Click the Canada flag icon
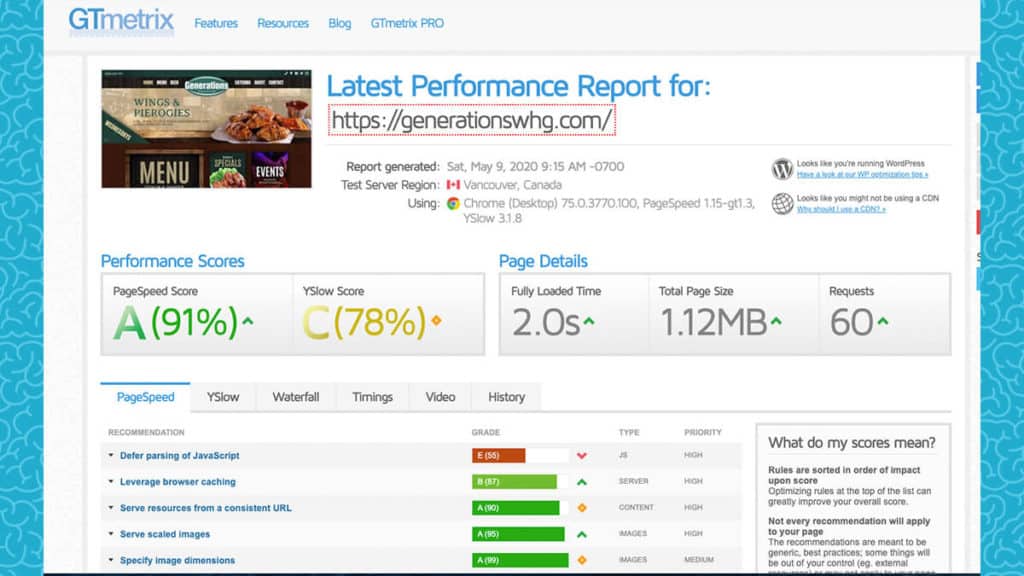Viewport: 1024px width, 576px height. point(453,185)
